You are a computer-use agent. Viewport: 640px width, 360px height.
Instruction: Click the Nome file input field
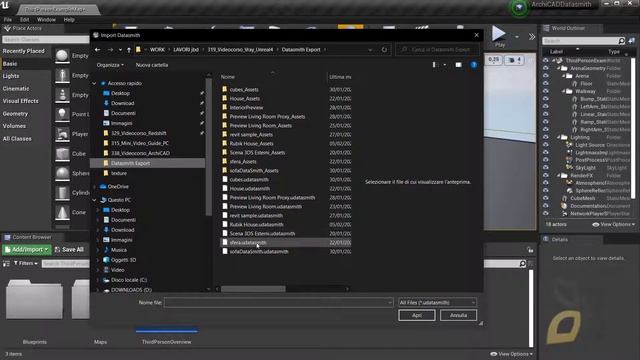(279, 302)
